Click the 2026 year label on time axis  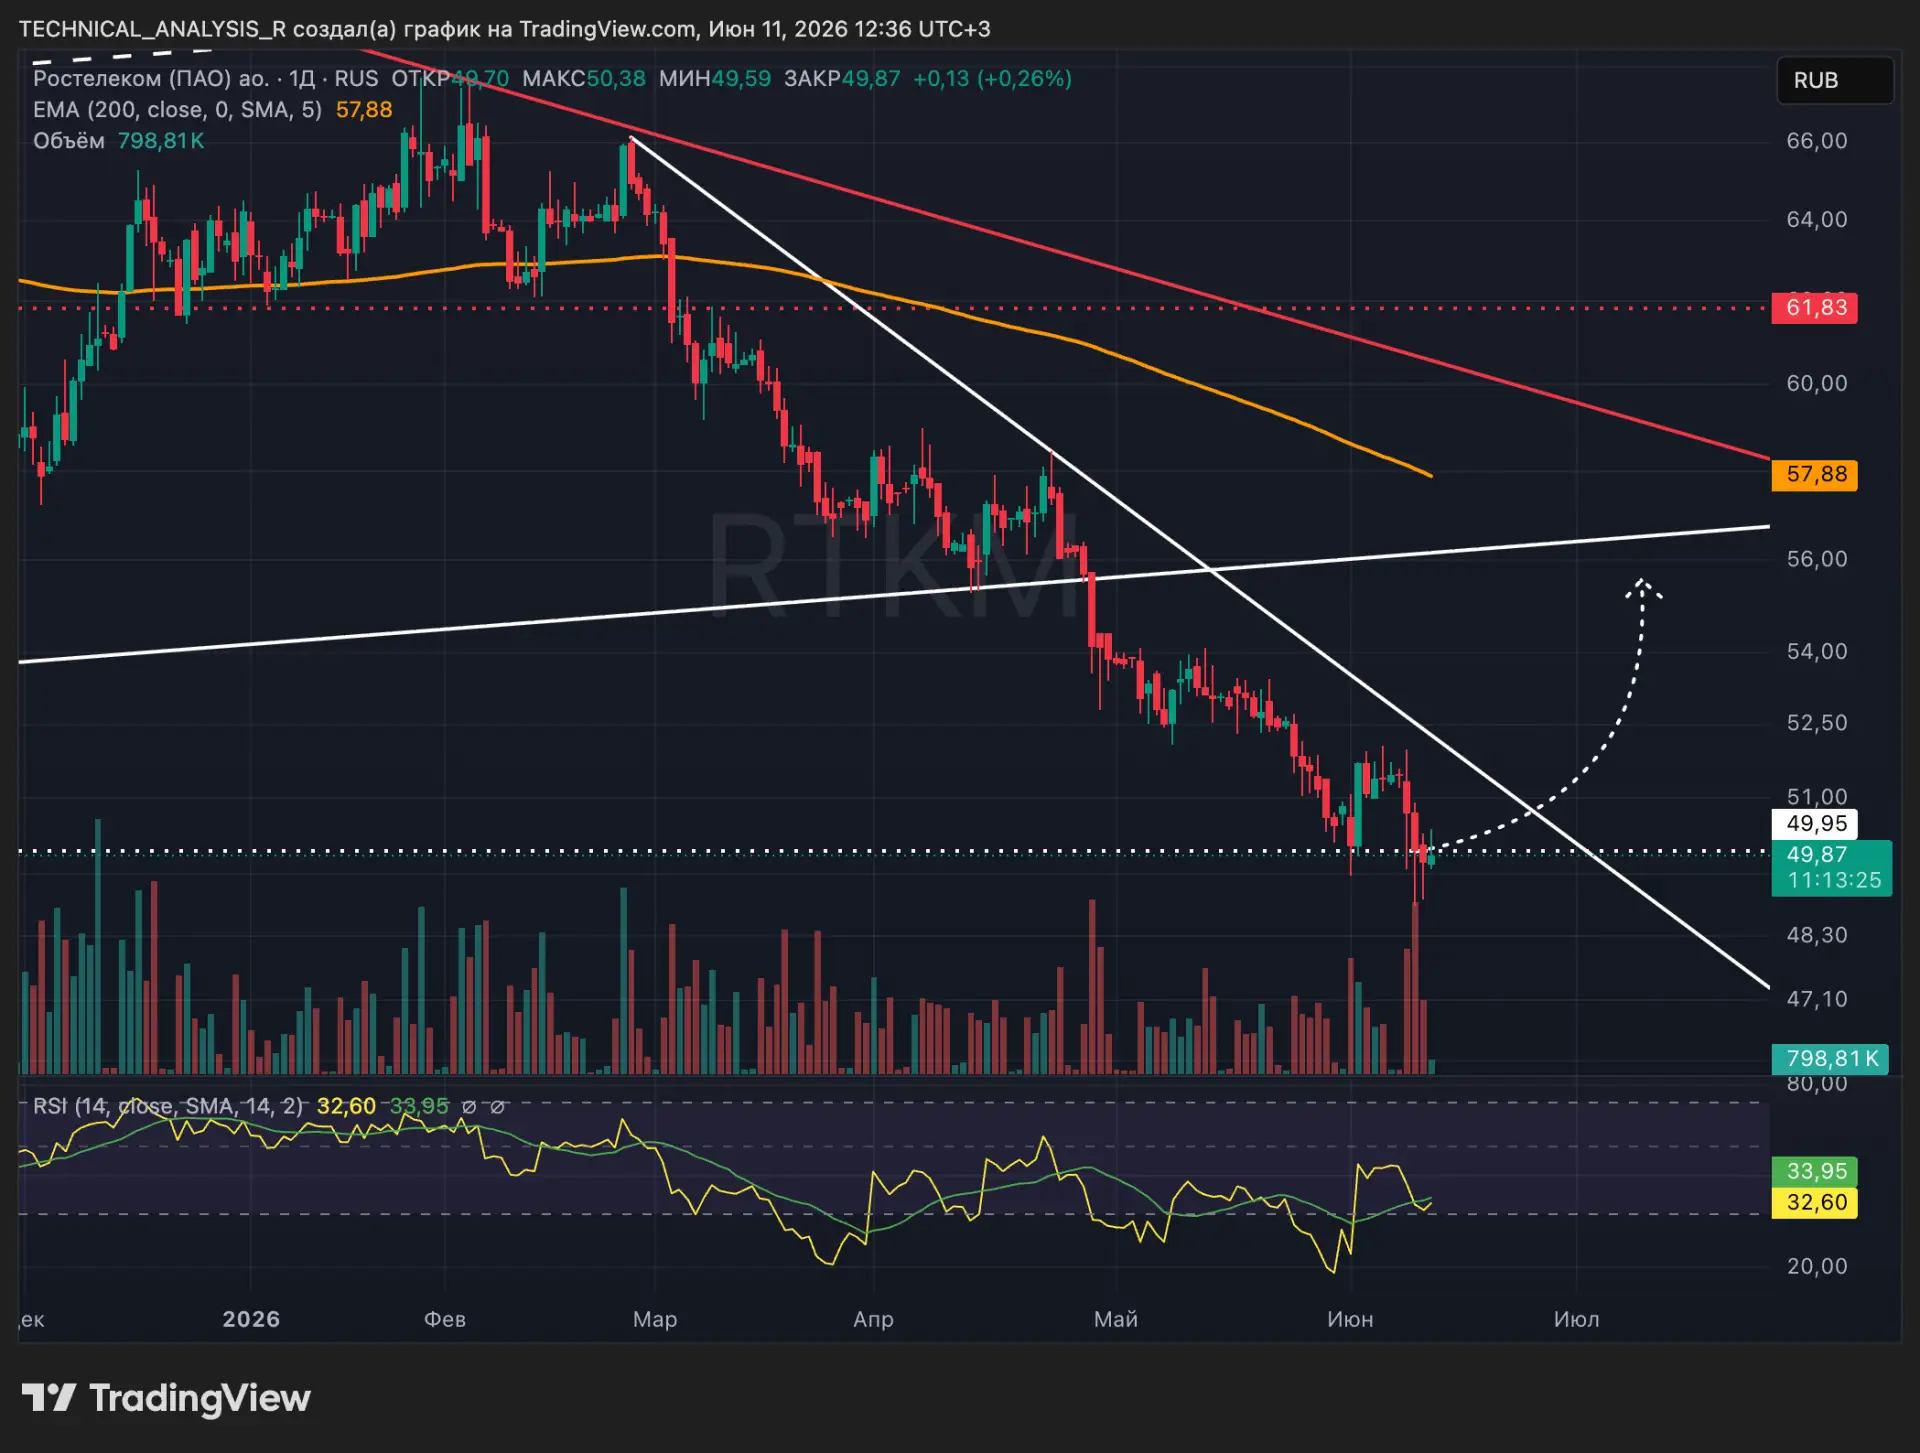click(x=251, y=1319)
